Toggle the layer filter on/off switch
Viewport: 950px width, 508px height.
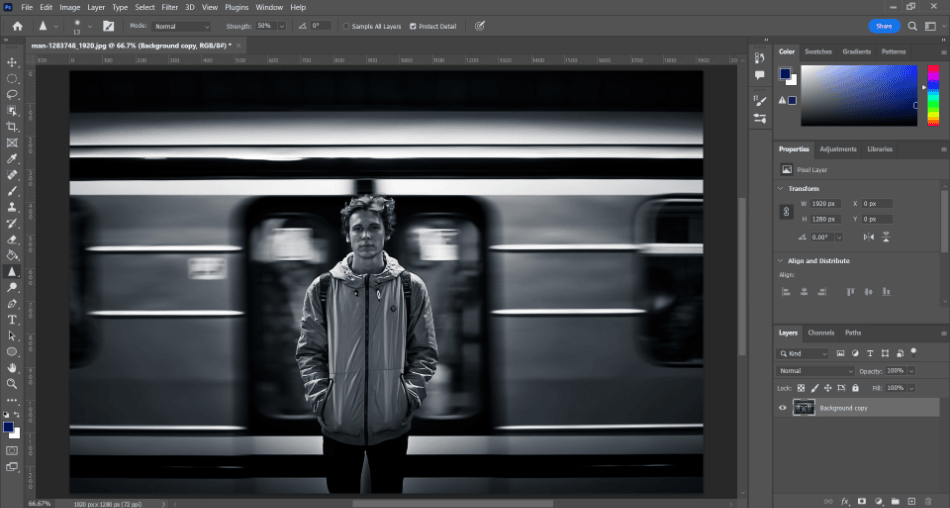914,352
